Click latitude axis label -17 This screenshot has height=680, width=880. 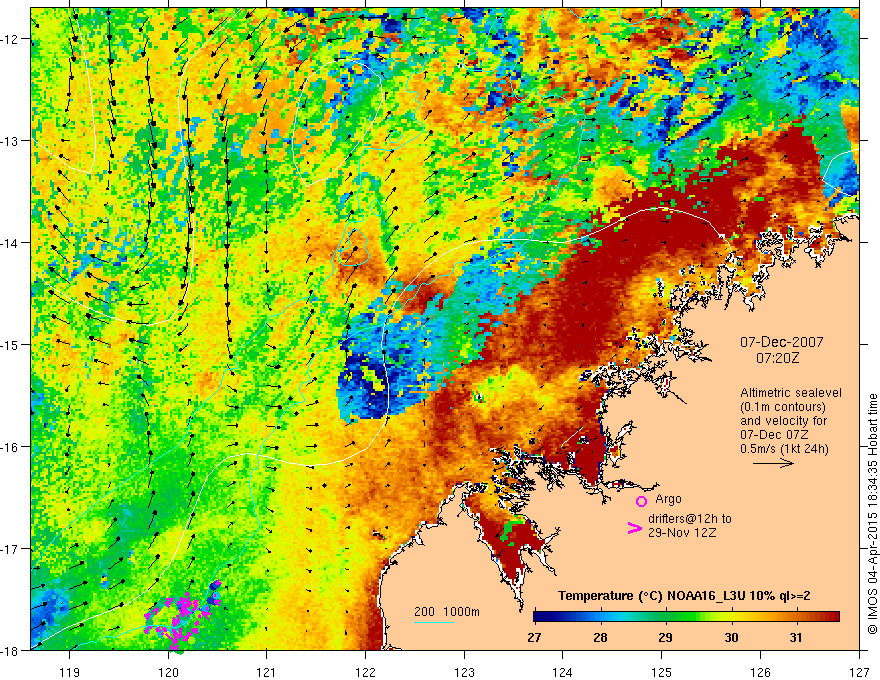(11, 549)
